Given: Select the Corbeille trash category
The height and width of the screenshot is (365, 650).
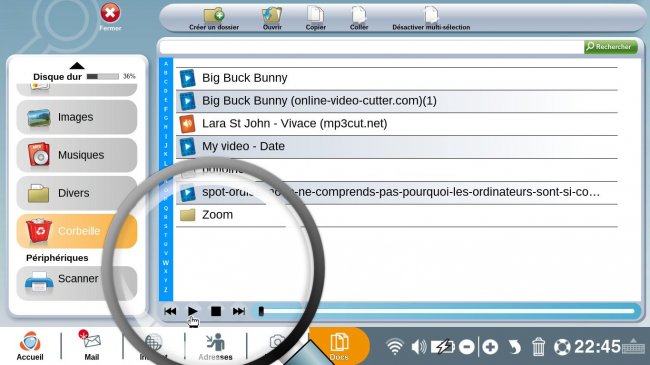Looking at the screenshot, I should tap(77, 231).
